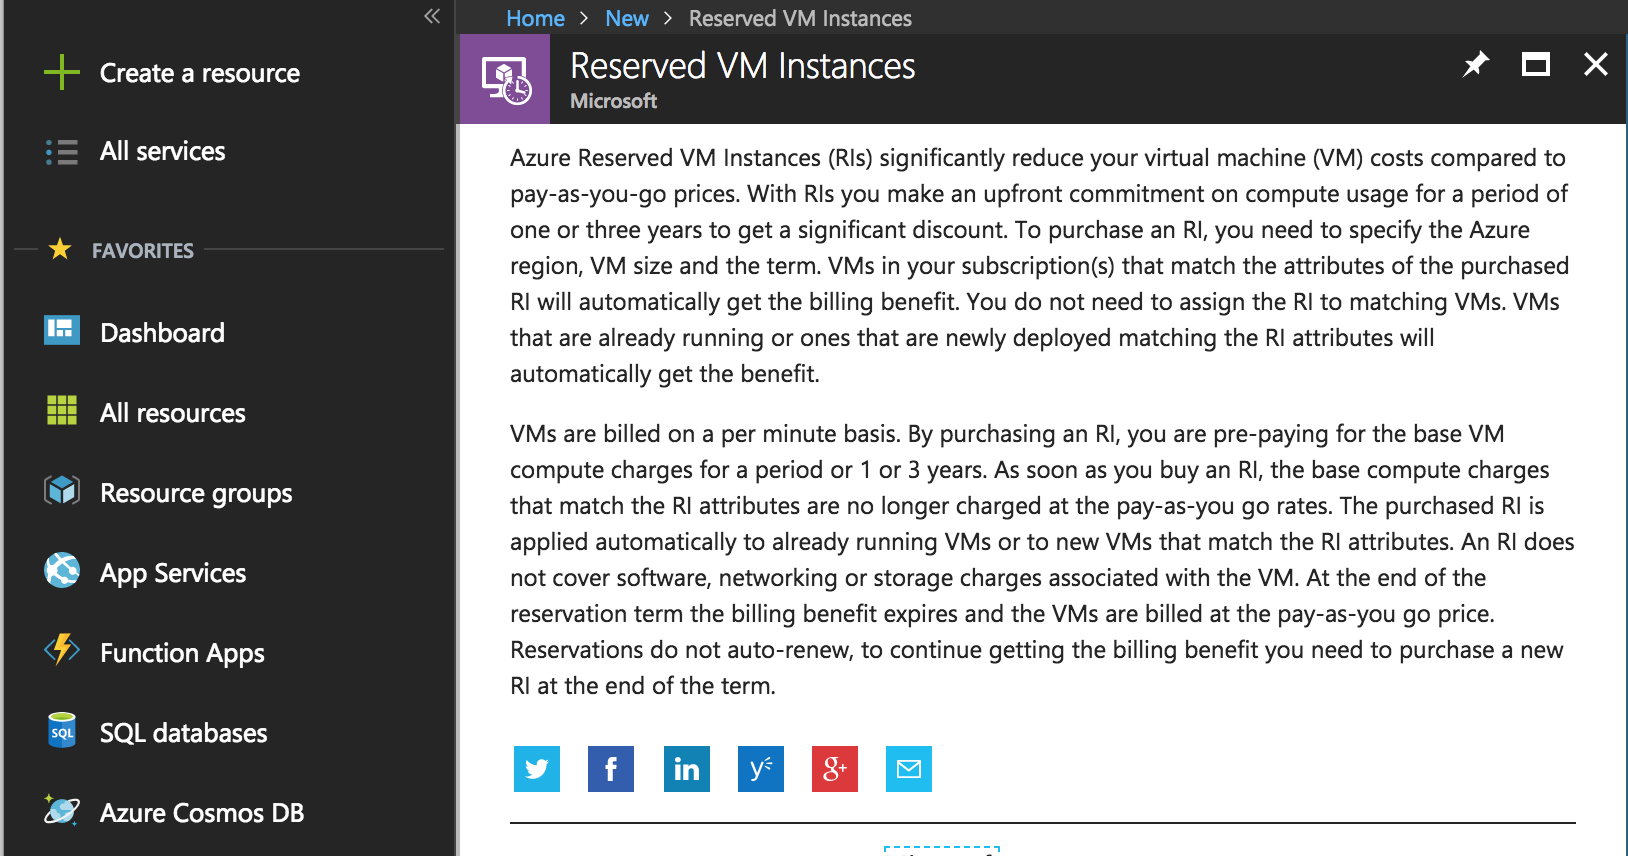Click the App Services globe icon
The width and height of the screenshot is (1628, 856).
pos(61,570)
